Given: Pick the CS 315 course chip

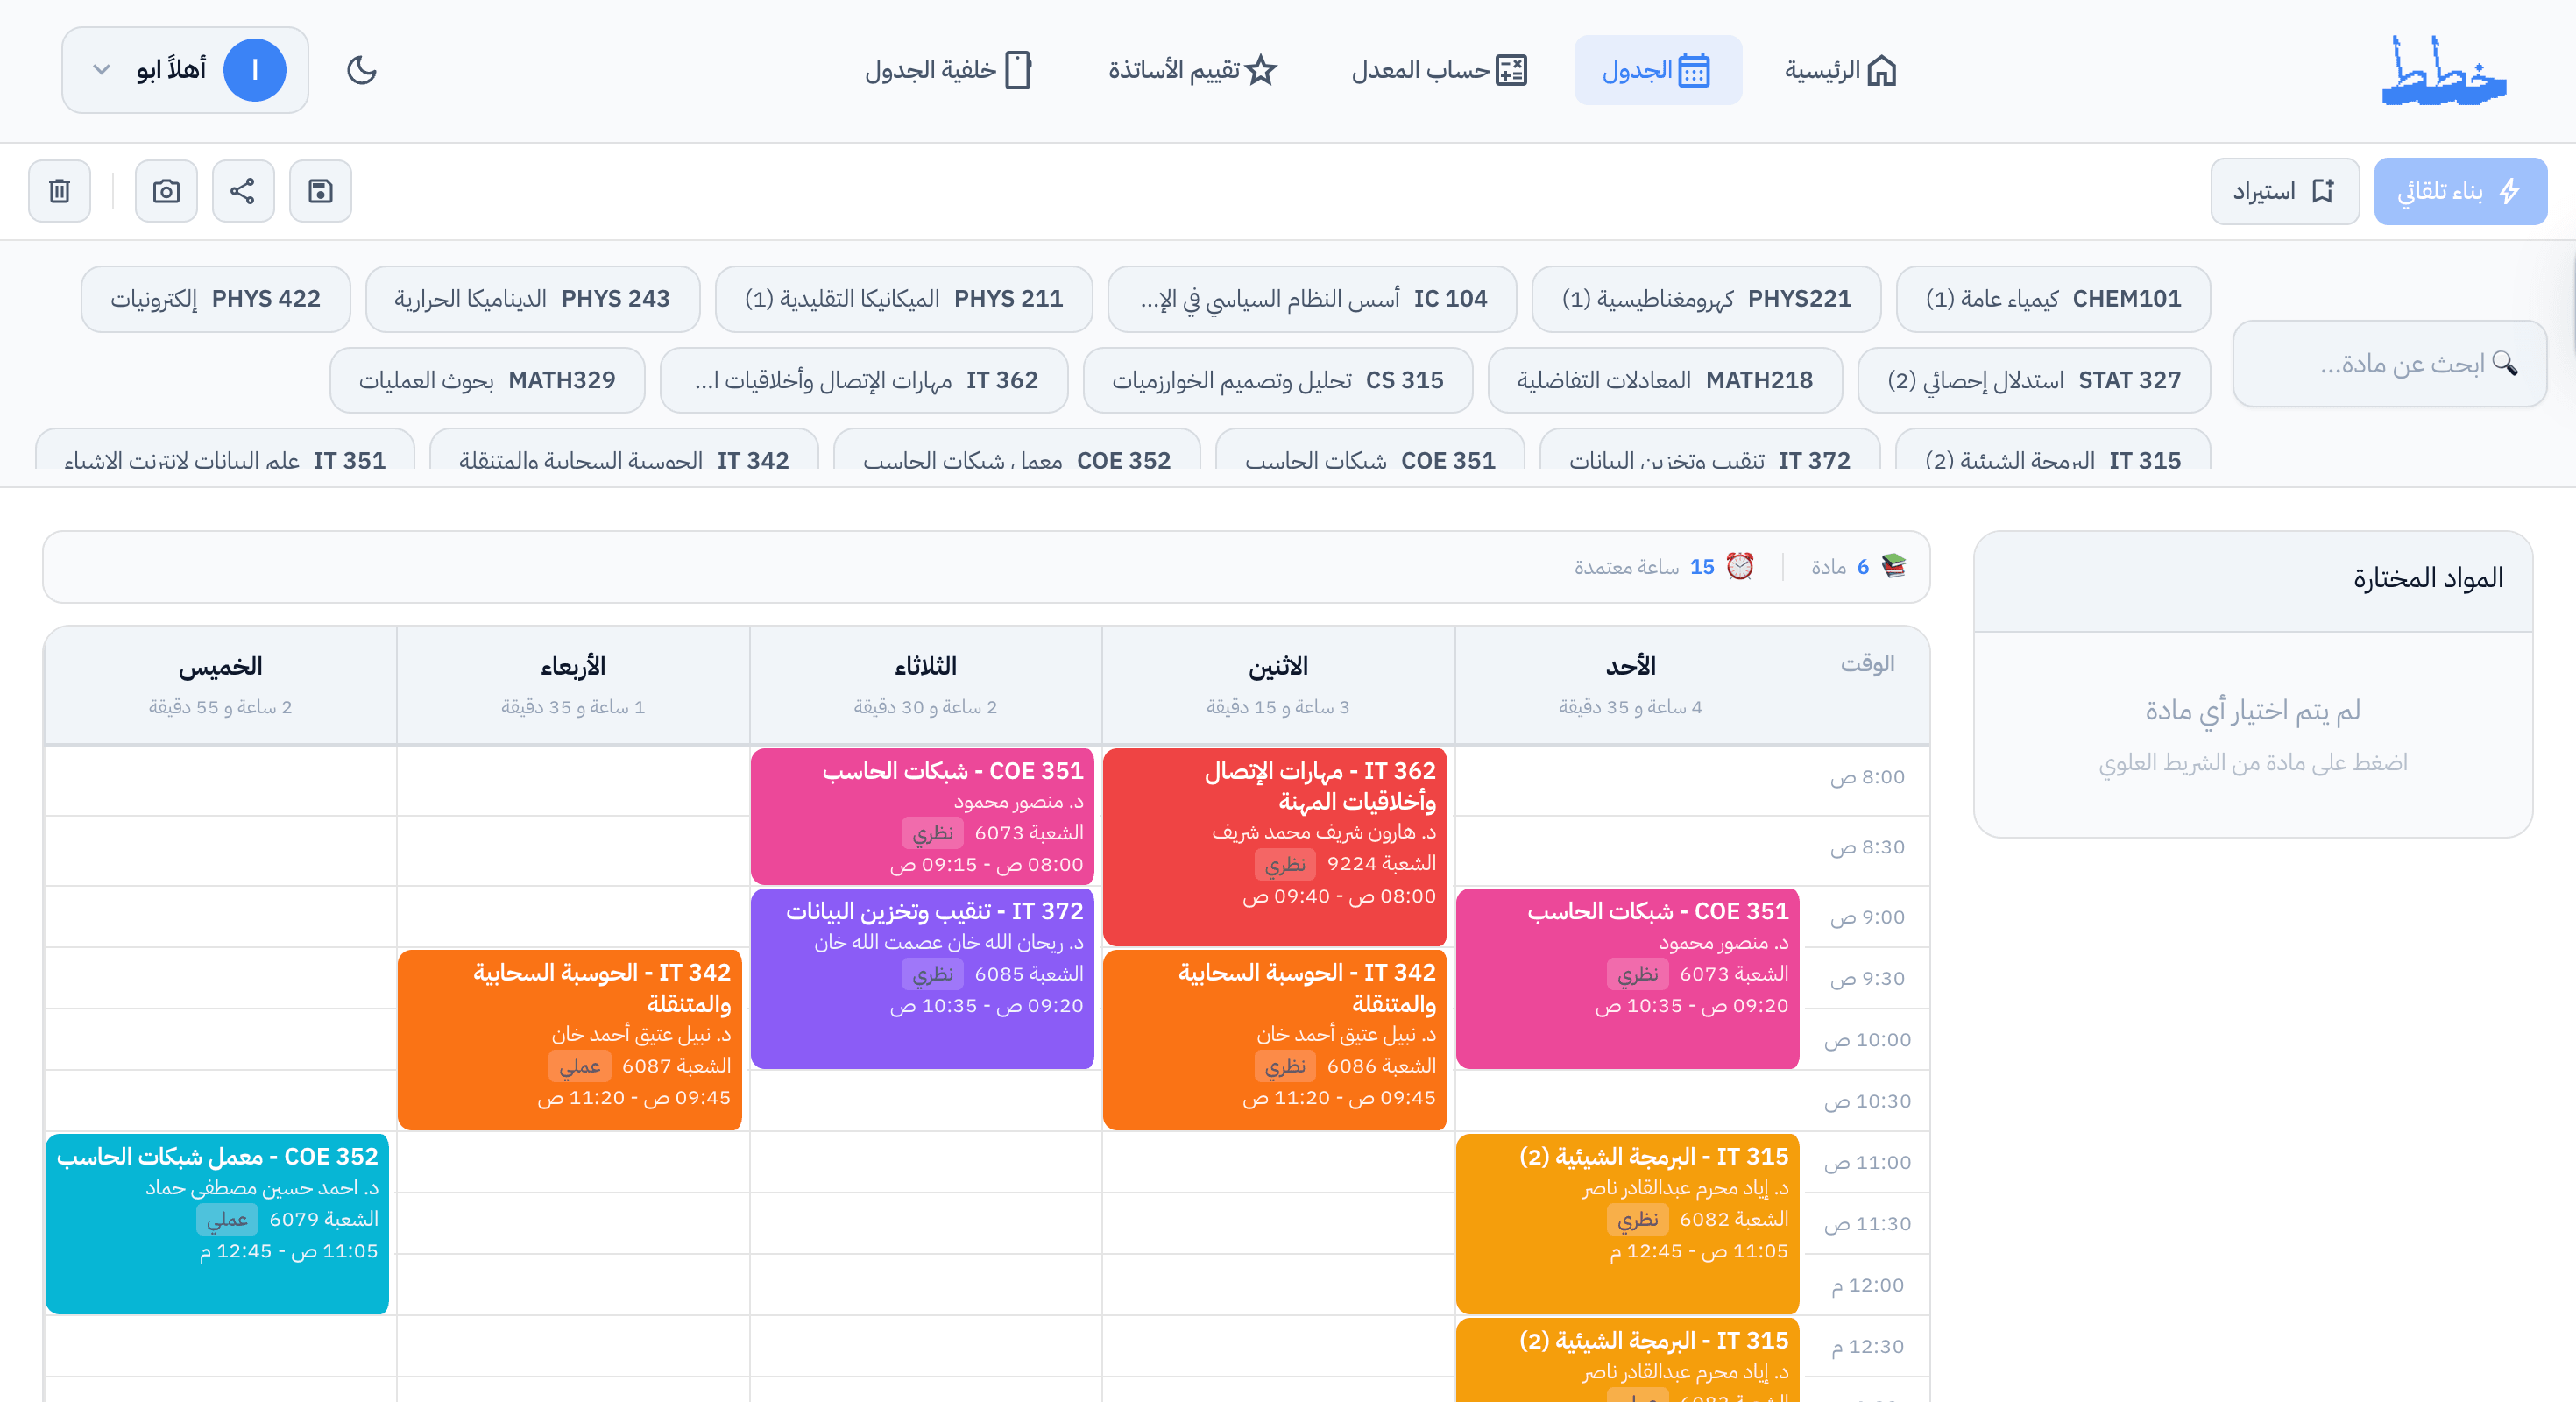Looking at the screenshot, I should click(1277, 380).
